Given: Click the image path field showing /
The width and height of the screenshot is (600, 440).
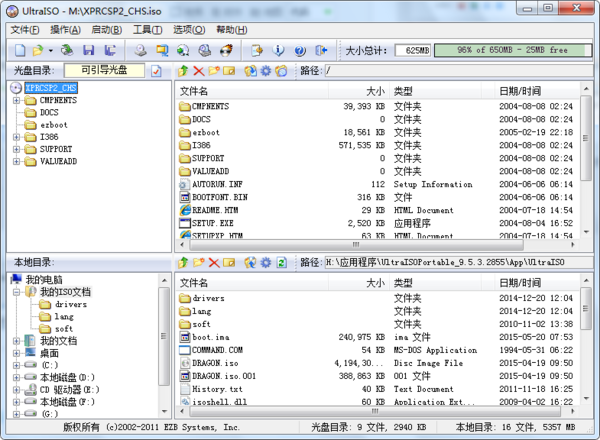Looking at the screenshot, I should pos(459,70).
